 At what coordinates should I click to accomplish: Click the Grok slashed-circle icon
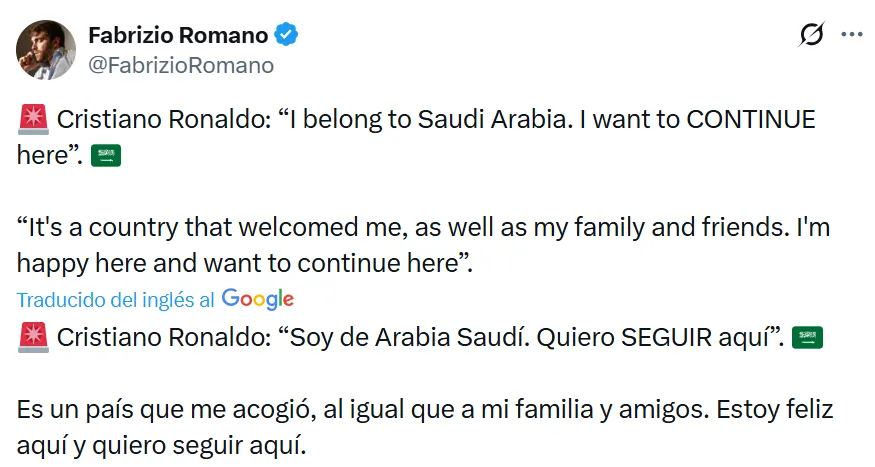click(x=811, y=35)
